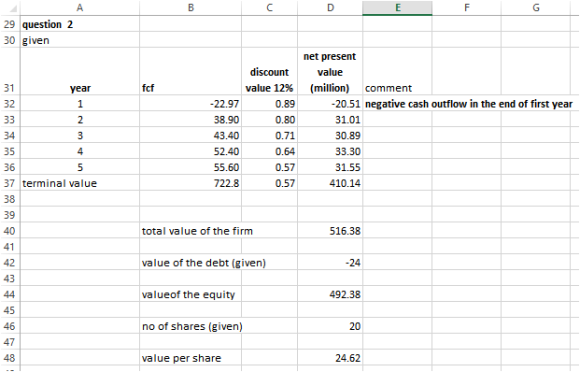The width and height of the screenshot is (580, 372).
Task: Select column G header
Action: coord(536,7)
